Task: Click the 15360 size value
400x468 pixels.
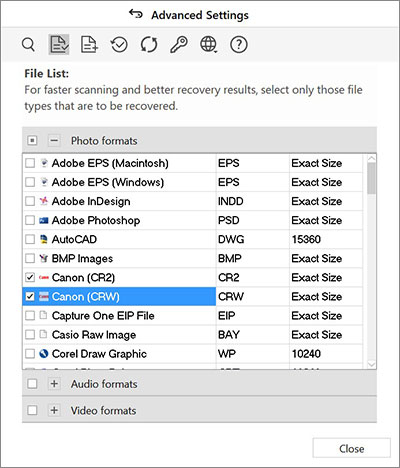Action: [x=306, y=239]
